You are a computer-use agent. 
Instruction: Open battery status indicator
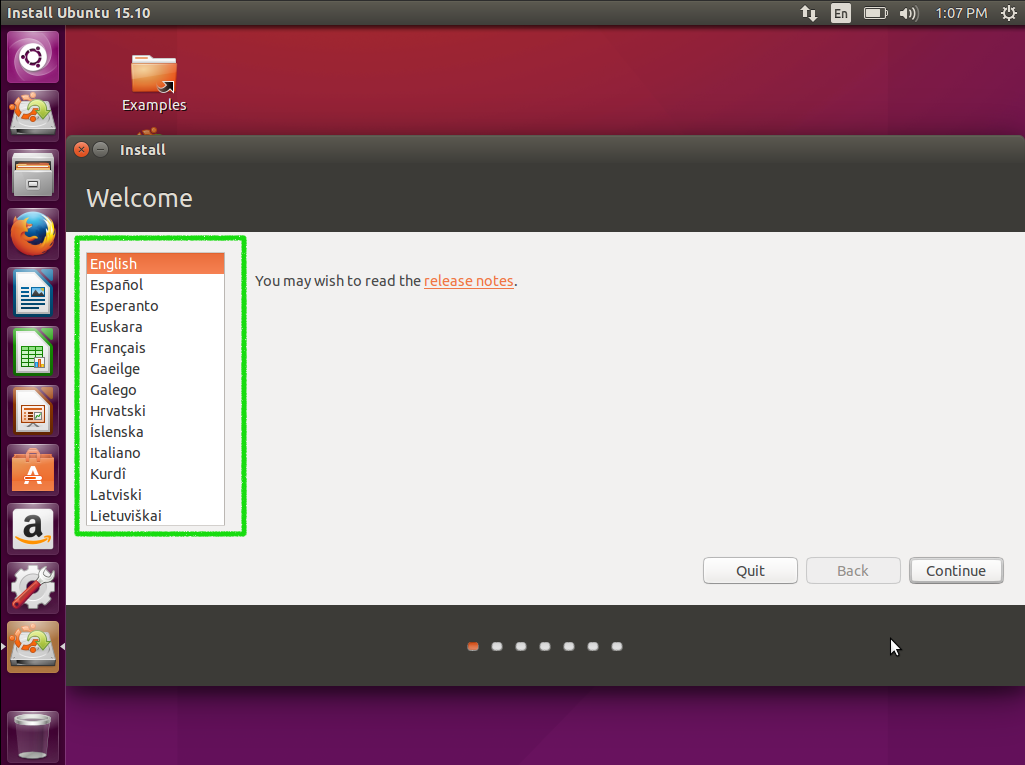(x=875, y=13)
